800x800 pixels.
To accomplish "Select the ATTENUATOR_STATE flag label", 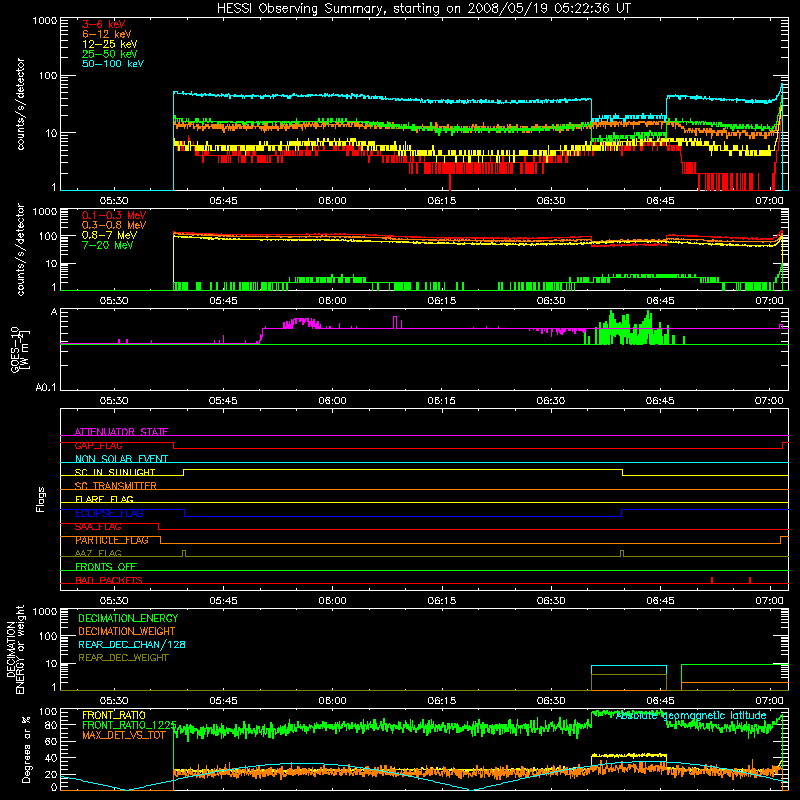I will pos(121,432).
